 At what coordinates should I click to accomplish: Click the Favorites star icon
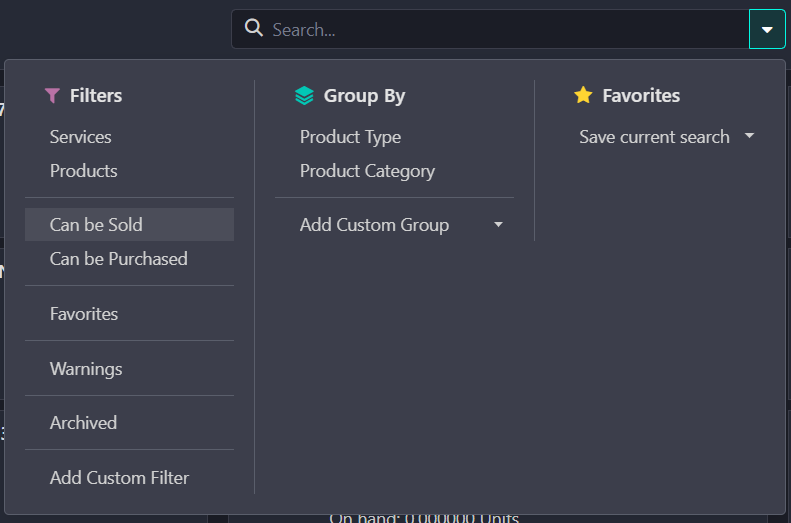(x=583, y=96)
